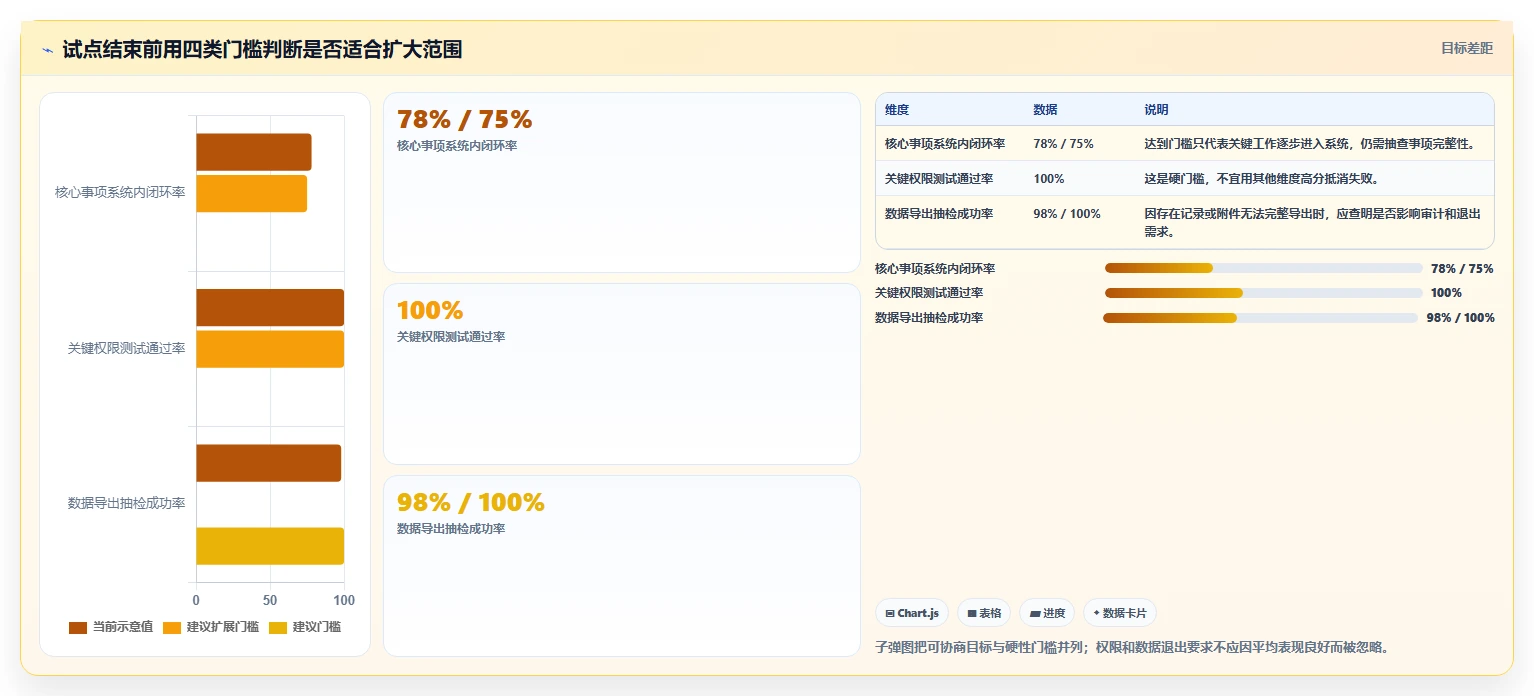Click the brown bar for 核心事项系统内闭环率 in chart
This screenshot has height=696, width=1534.
(253, 152)
